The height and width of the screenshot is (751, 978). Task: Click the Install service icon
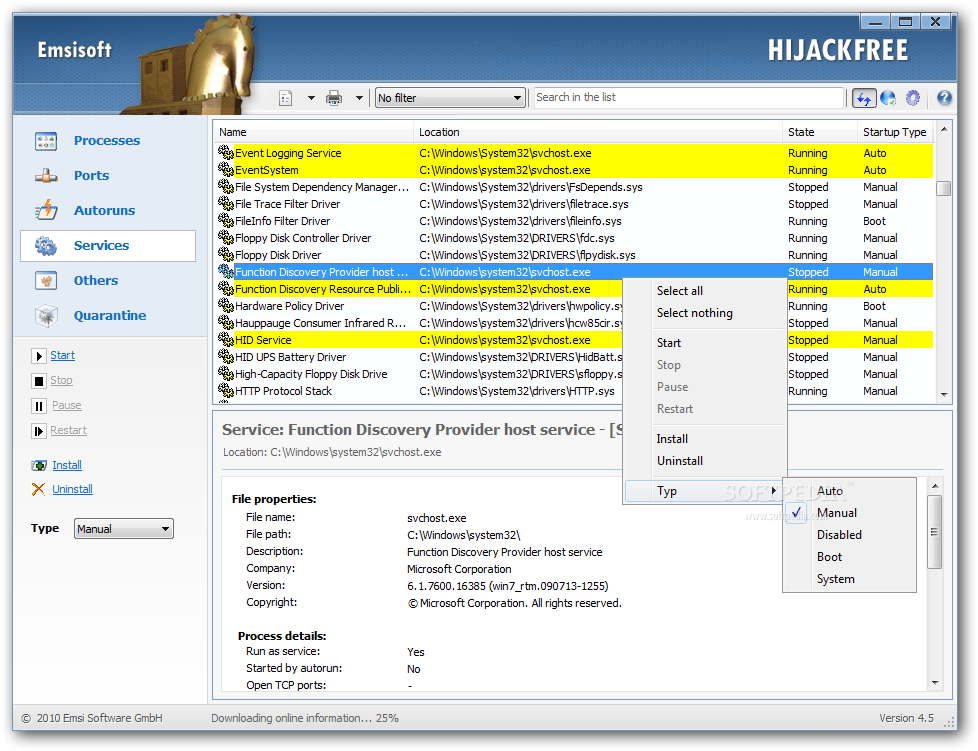[x=39, y=465]
